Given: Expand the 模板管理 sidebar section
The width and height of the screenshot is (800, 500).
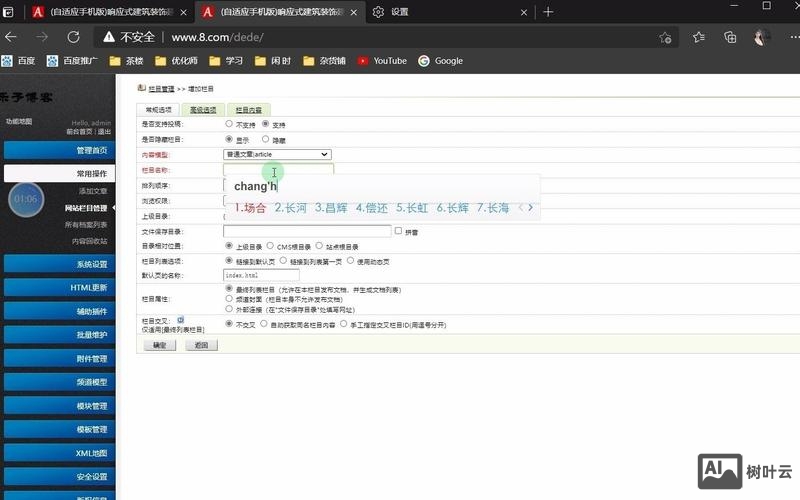Looking at the screenshot, I should (x=59, y=430).
